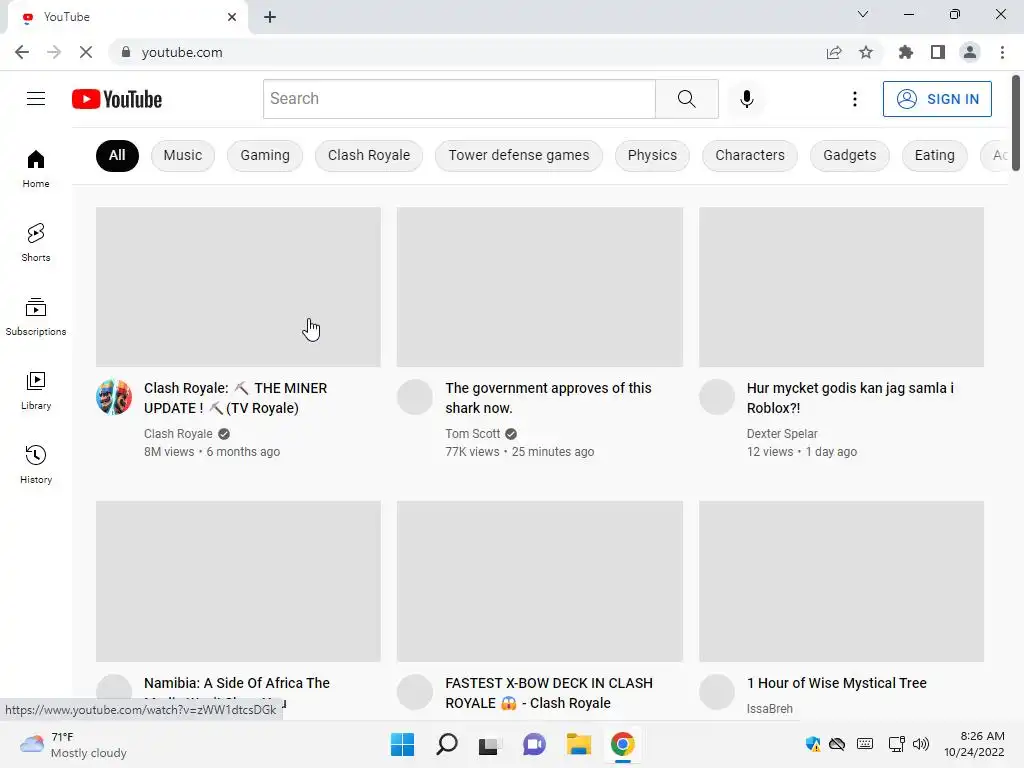1024x768 pixels.
Task: Open the Chrome extensions puzzle icon
Action: tap(905, 52)
